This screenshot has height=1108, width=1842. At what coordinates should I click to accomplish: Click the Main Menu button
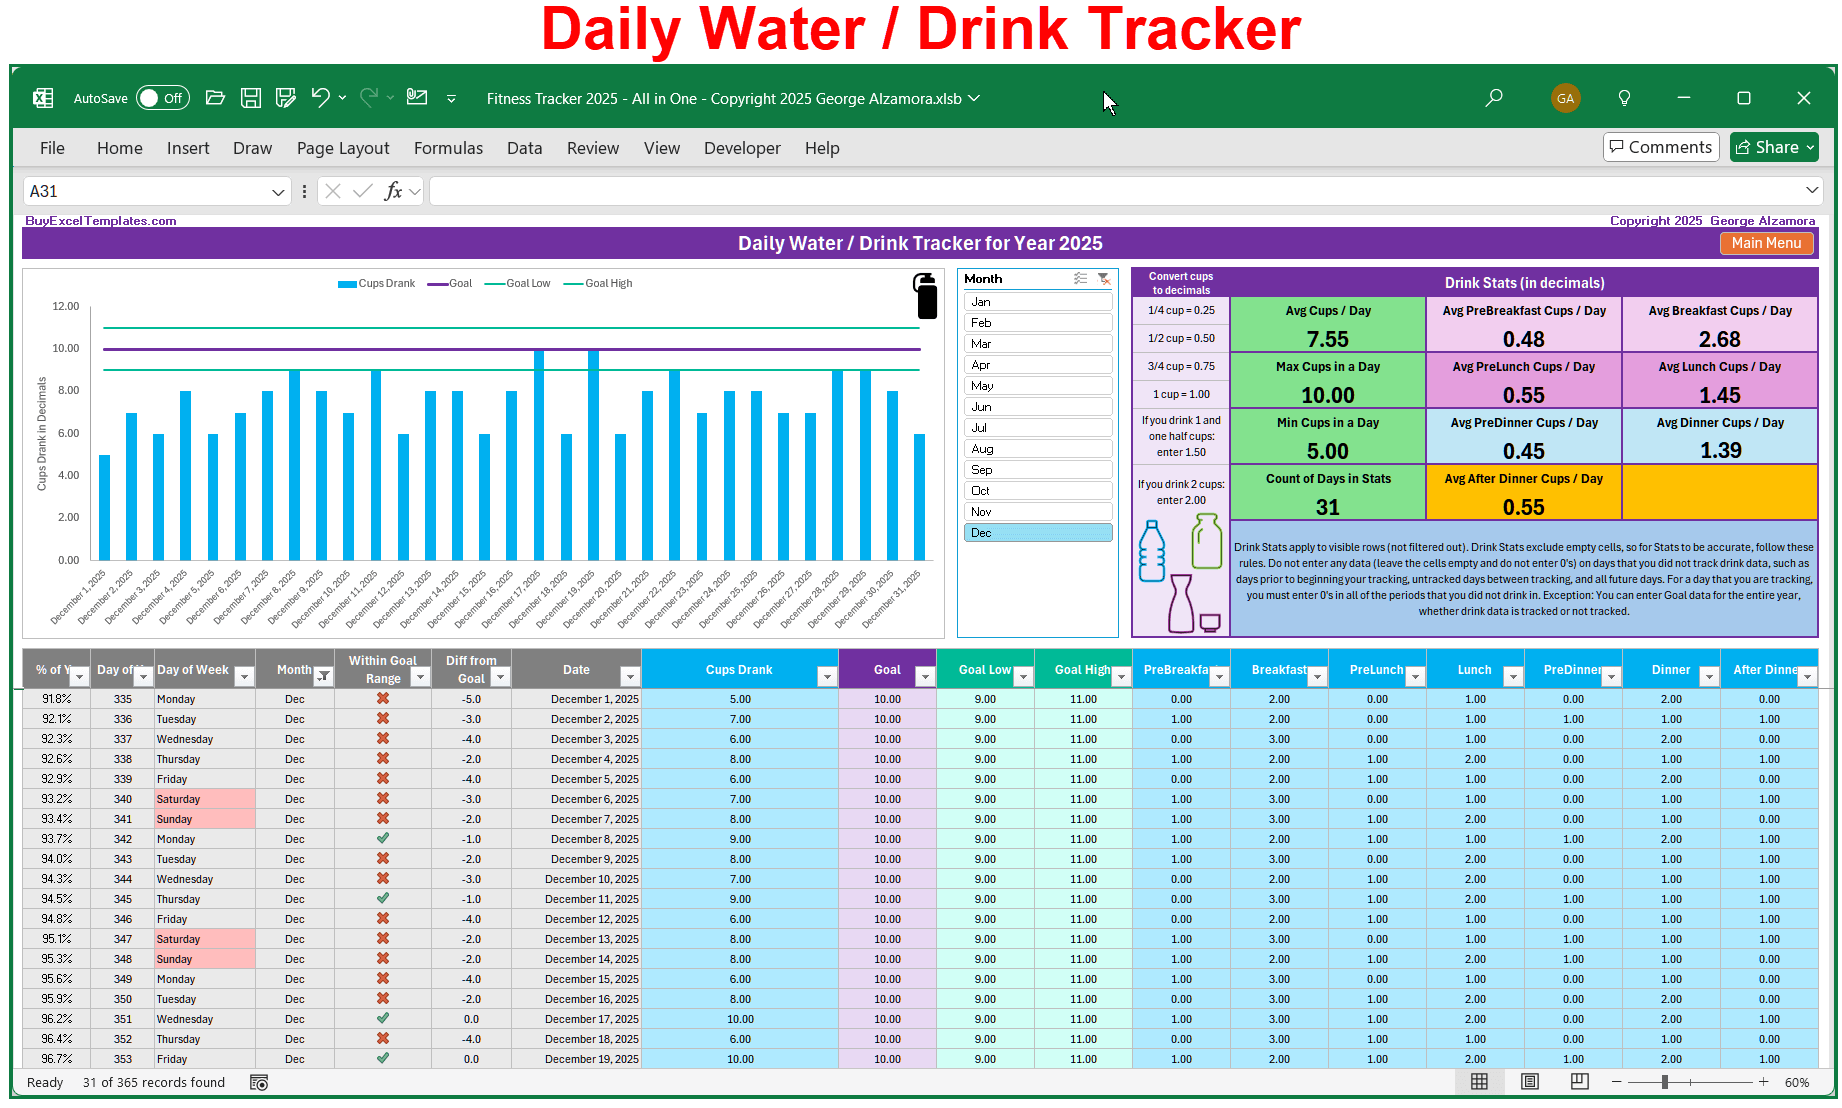[1766, 242]
